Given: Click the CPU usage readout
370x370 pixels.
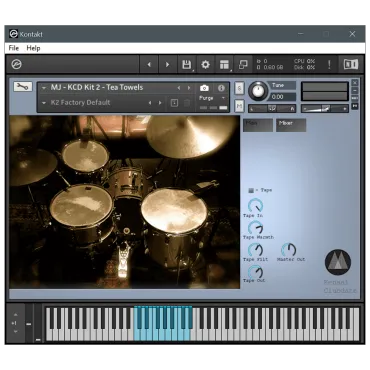Looking at the screenshot, I should coord(304,61).
